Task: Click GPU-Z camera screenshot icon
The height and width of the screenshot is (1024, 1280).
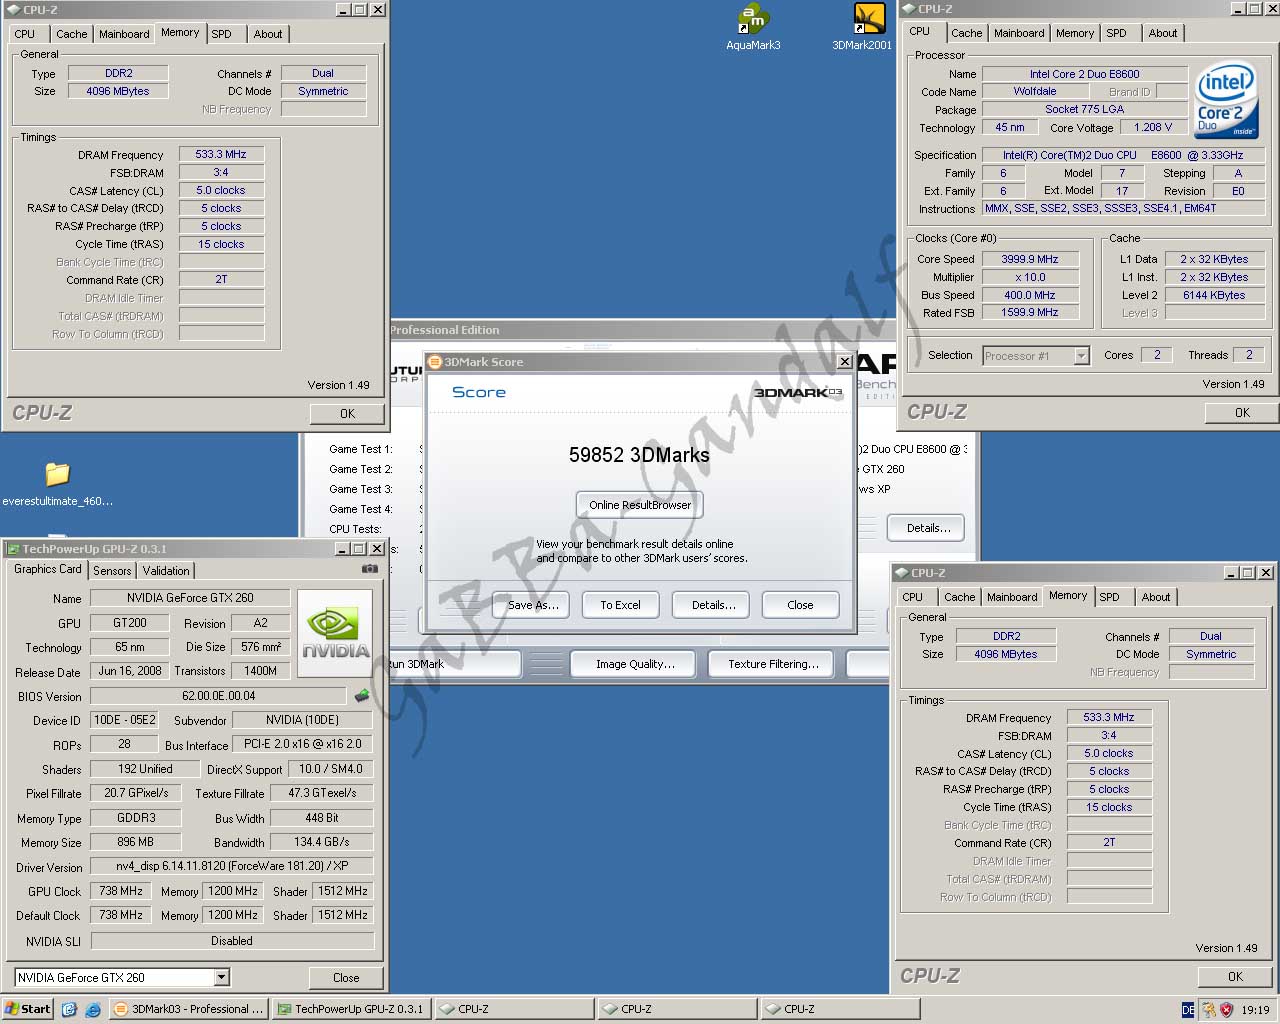Action: click(370, 569)
